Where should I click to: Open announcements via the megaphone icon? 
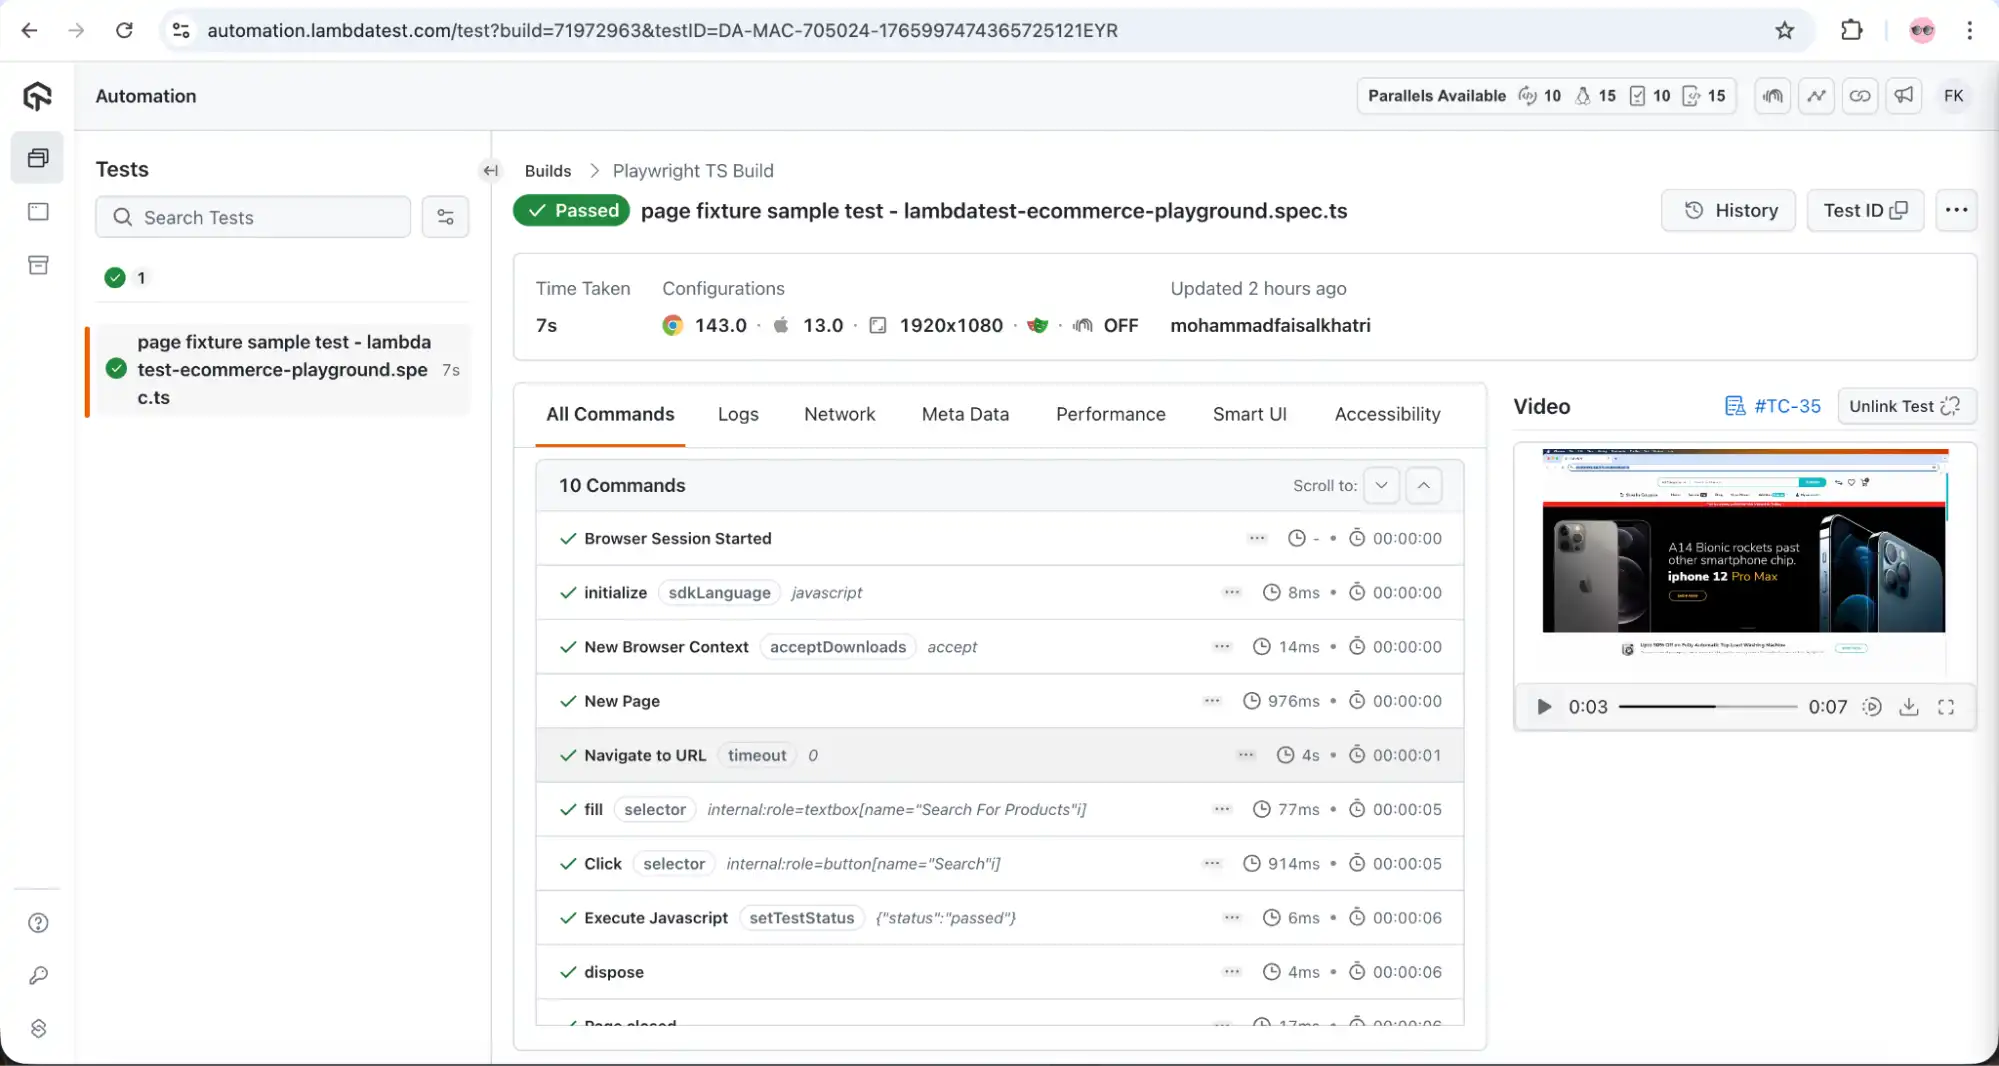coord(1904,96)
